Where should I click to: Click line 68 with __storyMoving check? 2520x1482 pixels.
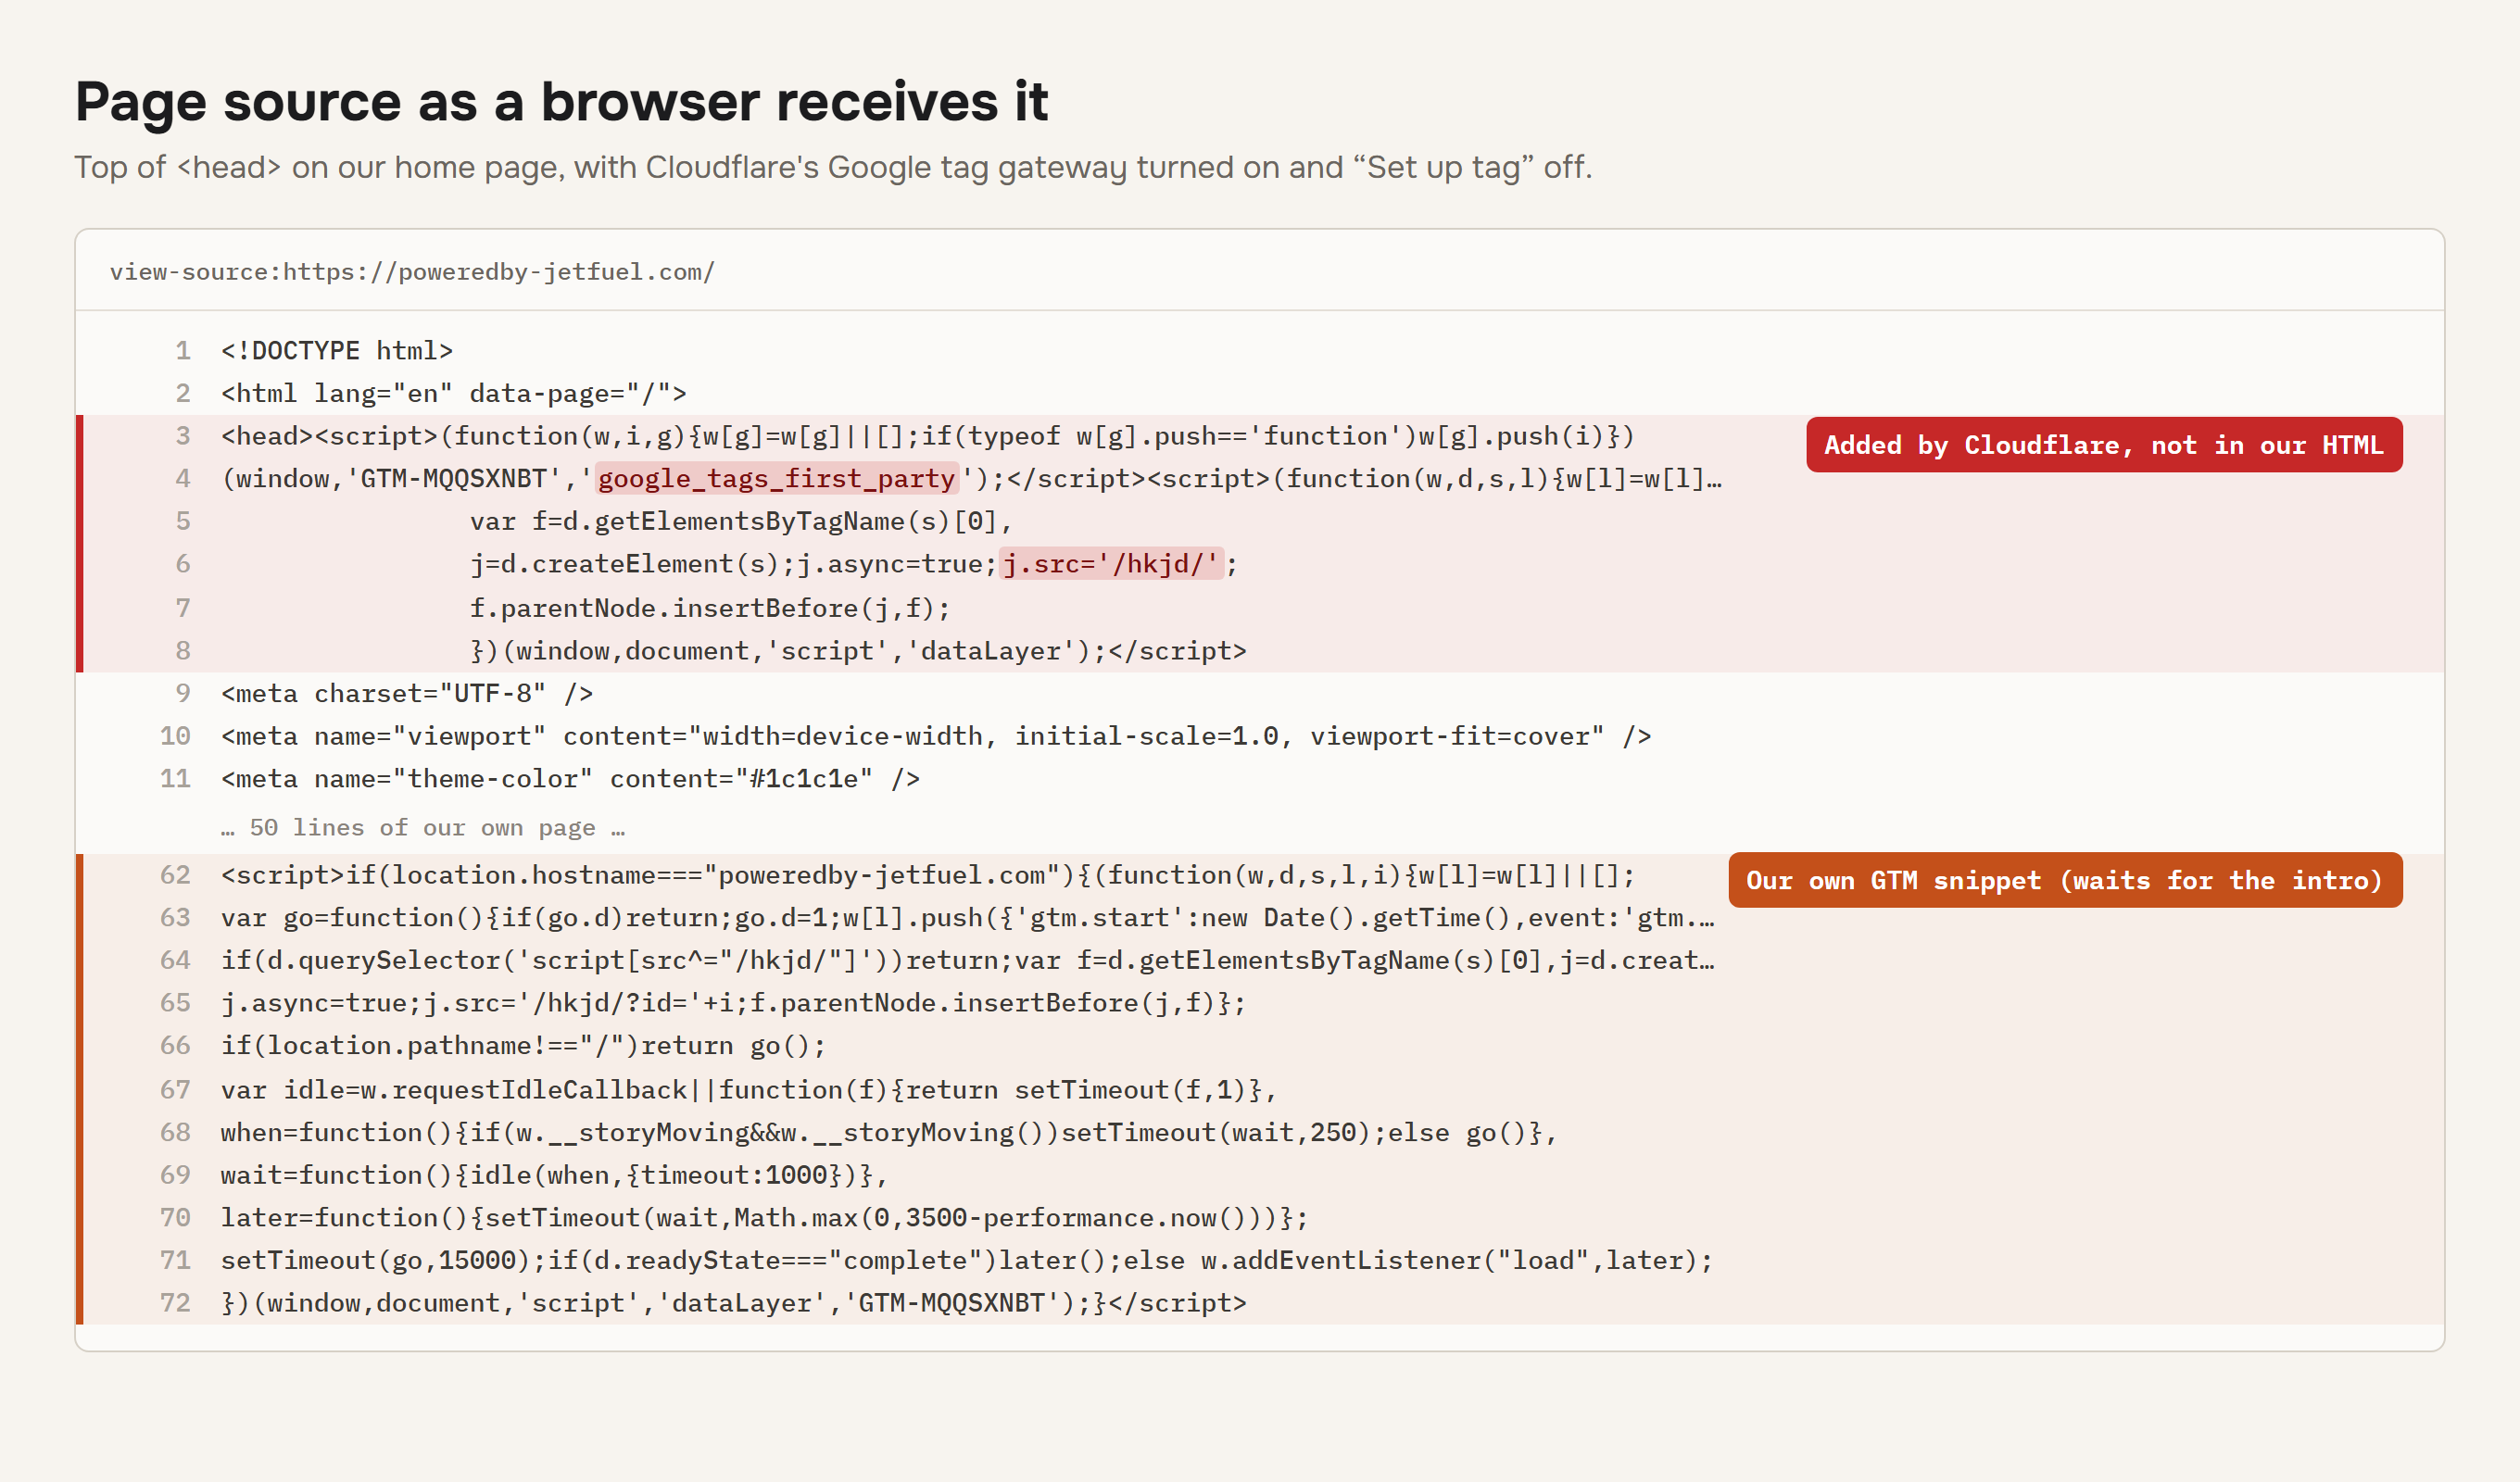[x=889, y=1133]
